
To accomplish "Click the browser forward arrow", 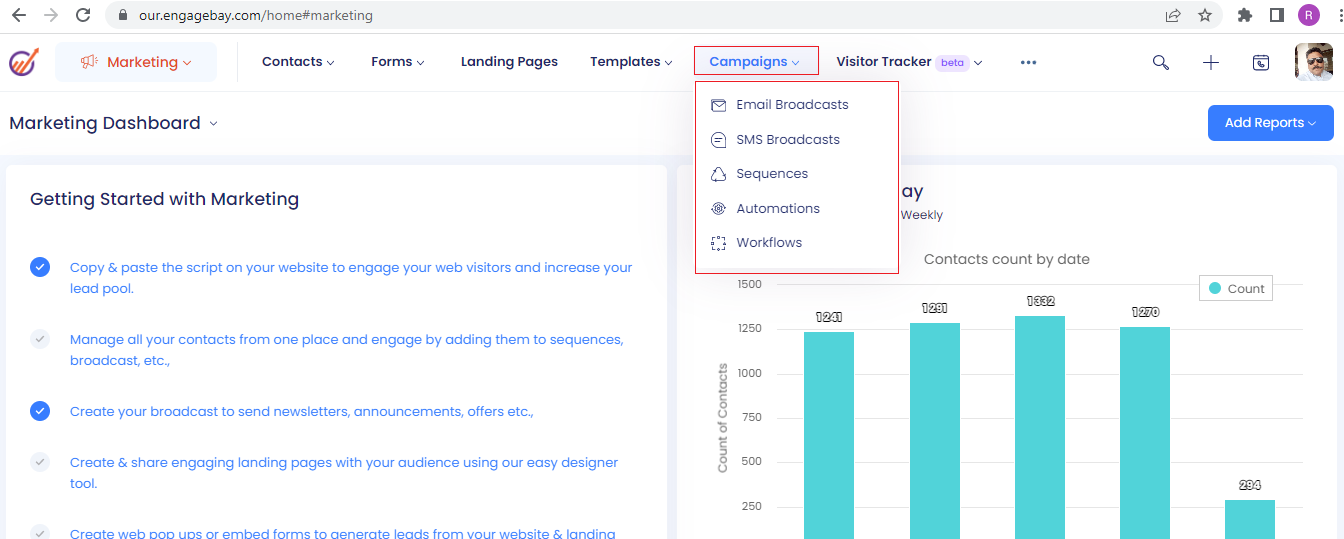I will click(x=51, y=15).
